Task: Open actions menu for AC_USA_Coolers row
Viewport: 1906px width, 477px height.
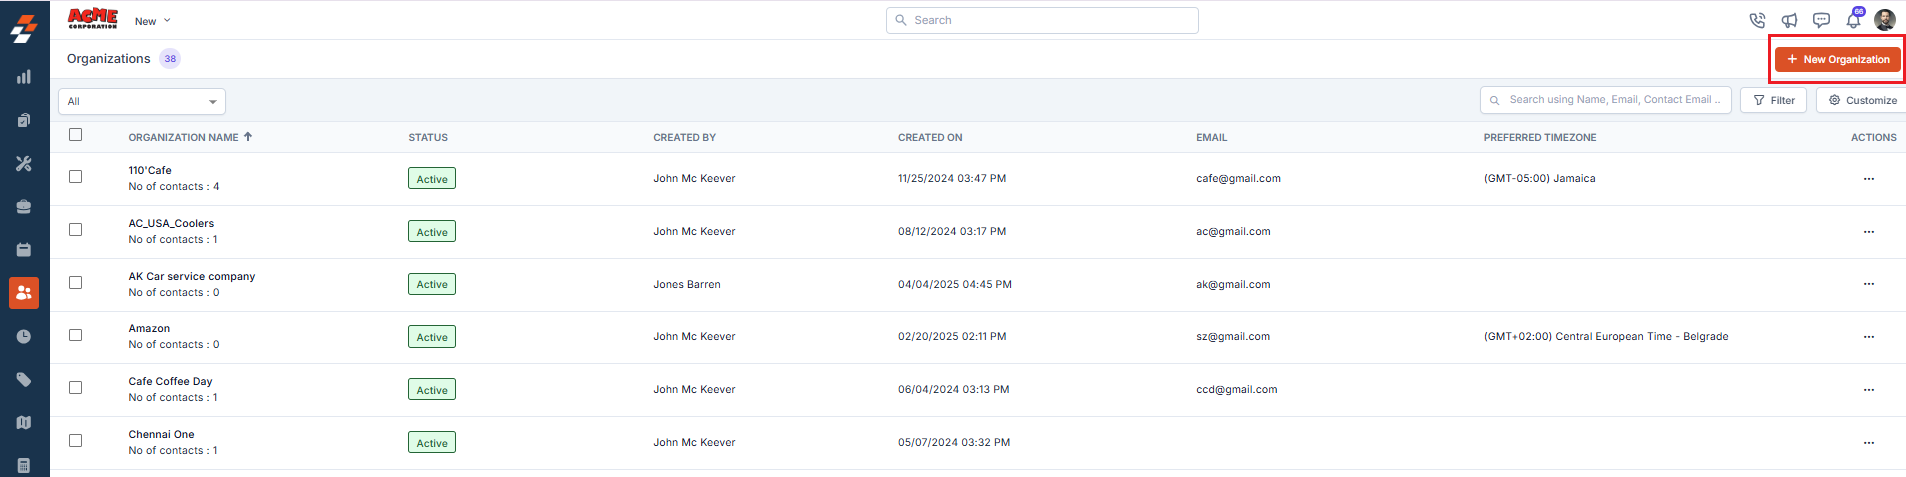Action: (1869, 232)
